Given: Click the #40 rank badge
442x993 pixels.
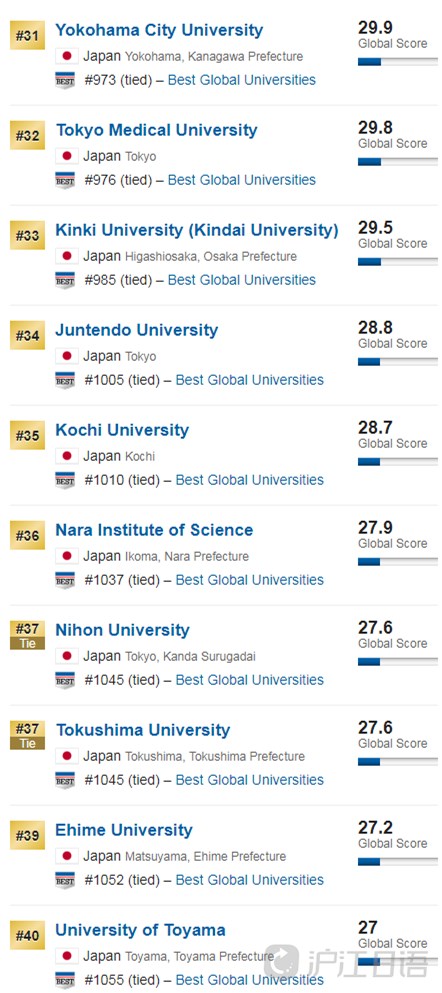Looking at the screenshot, I should point(27,935).
